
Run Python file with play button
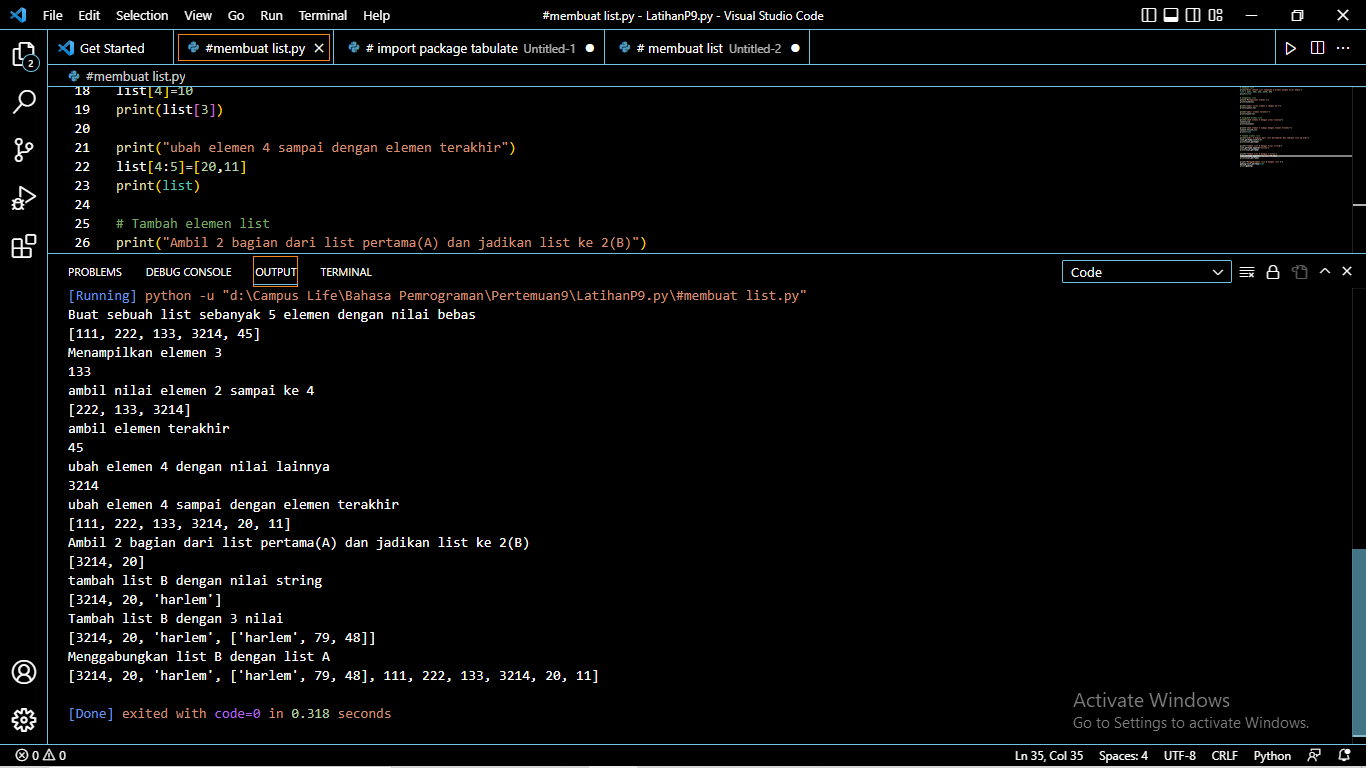pos(1291,48)
